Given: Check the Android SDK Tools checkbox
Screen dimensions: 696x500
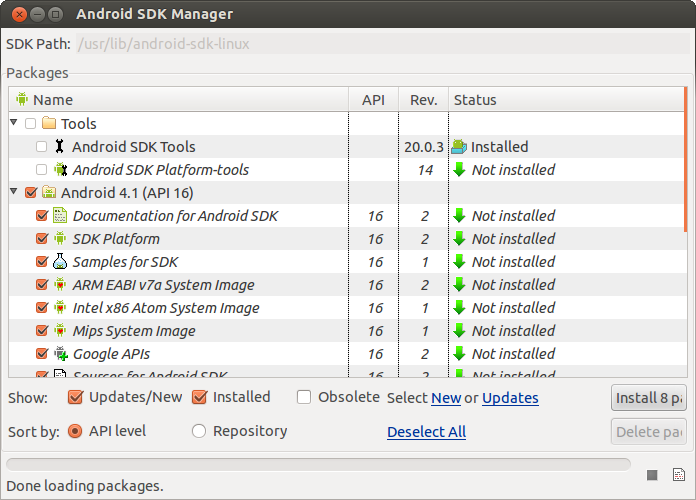Looking at the screenshot, I should 41,147.
